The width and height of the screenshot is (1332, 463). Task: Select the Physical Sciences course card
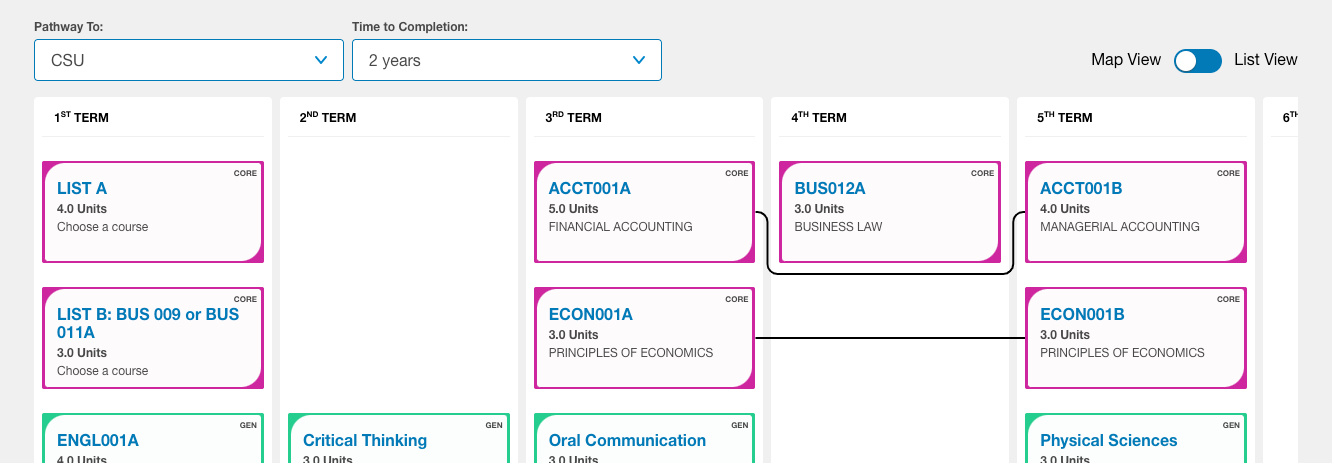(x=1135, y=440)
